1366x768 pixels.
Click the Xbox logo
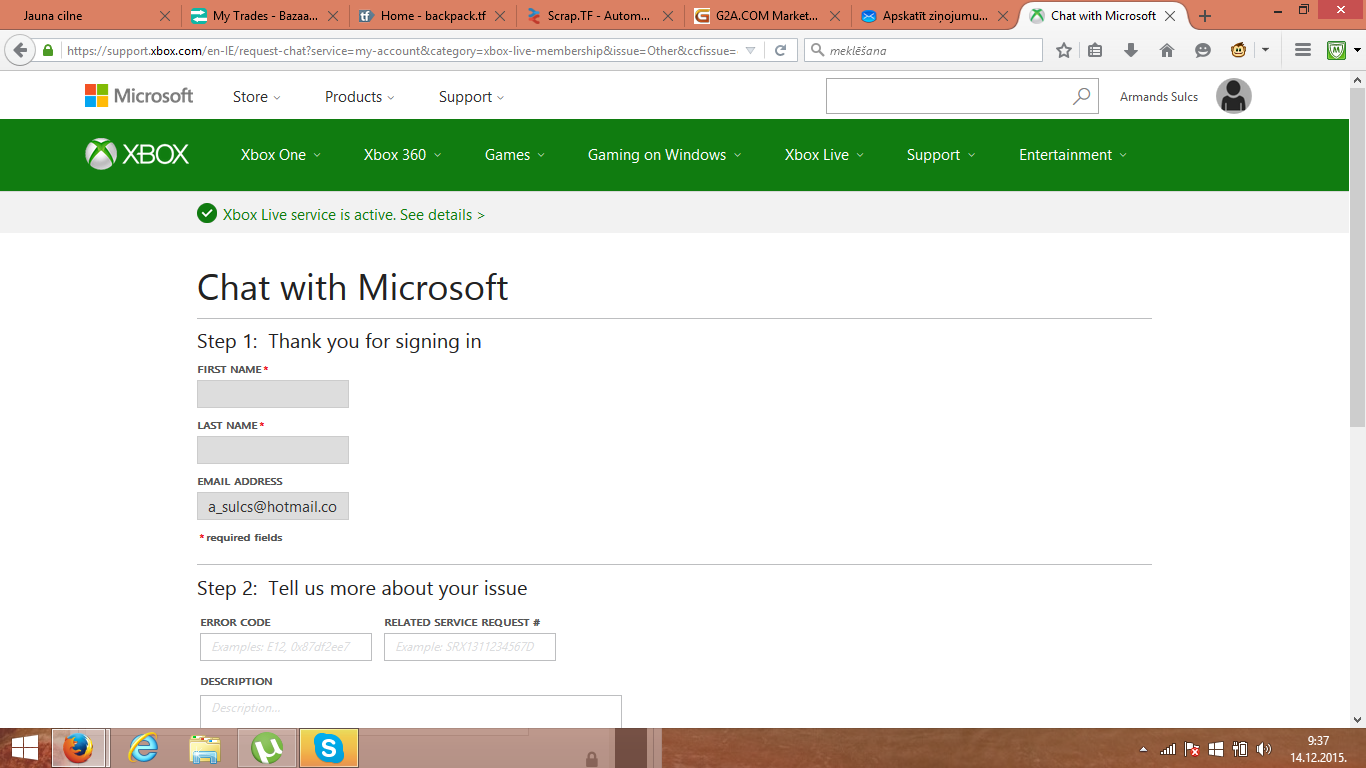[137, 154]
